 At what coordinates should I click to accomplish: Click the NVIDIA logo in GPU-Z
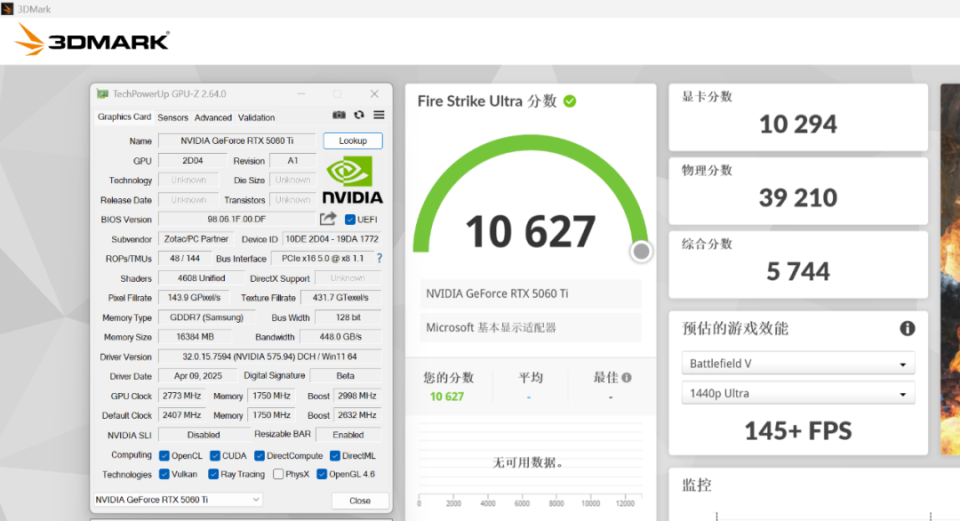point(352,180)
